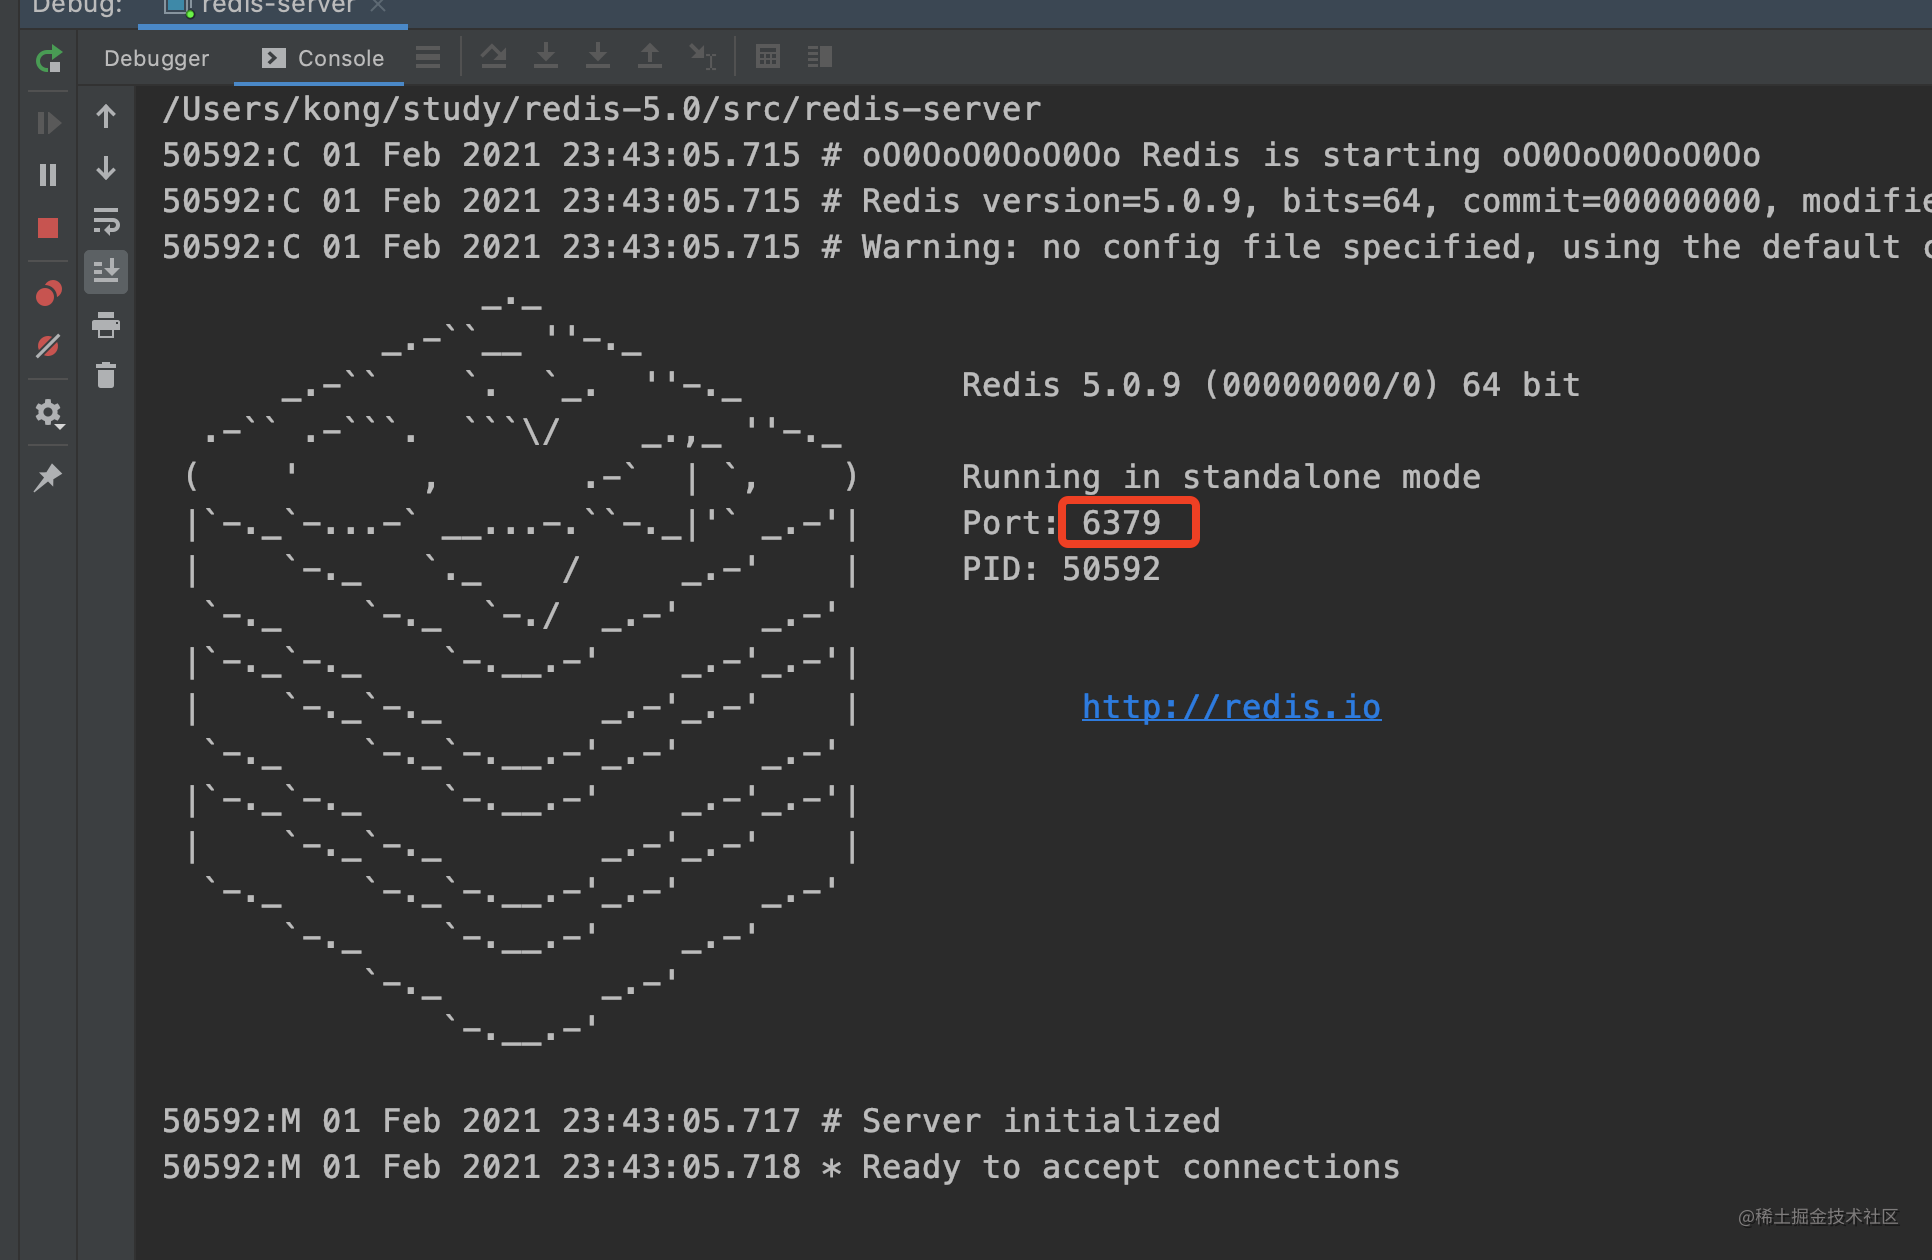Viewport: 1932px width, 1260px height.
Task: Resume program execution
Action: click(x=48, y=123)
